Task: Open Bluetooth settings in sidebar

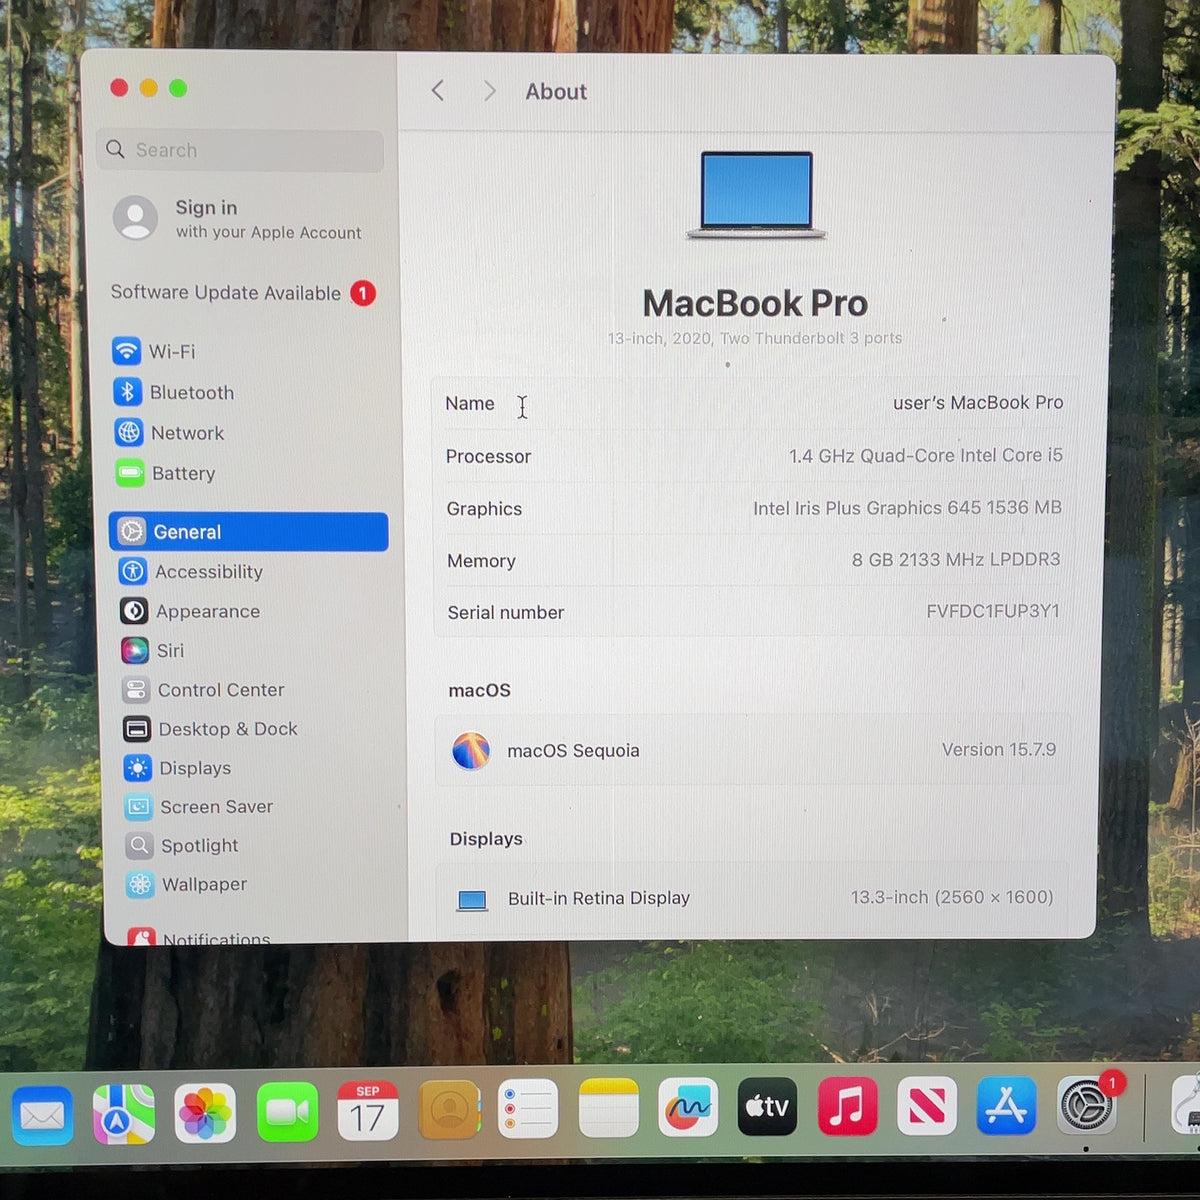Action: 174,392
